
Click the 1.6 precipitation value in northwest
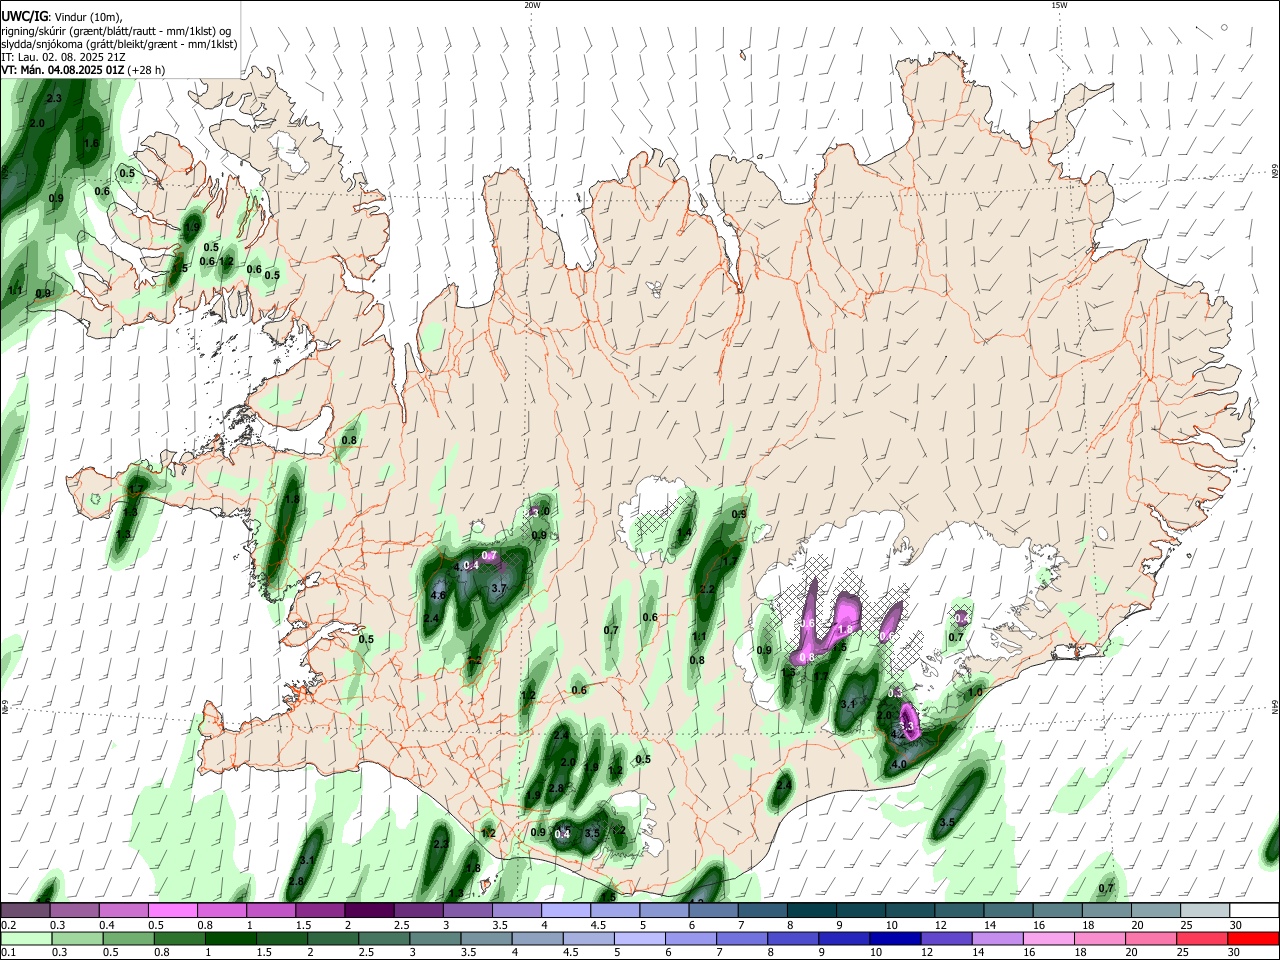click(91, 143)
